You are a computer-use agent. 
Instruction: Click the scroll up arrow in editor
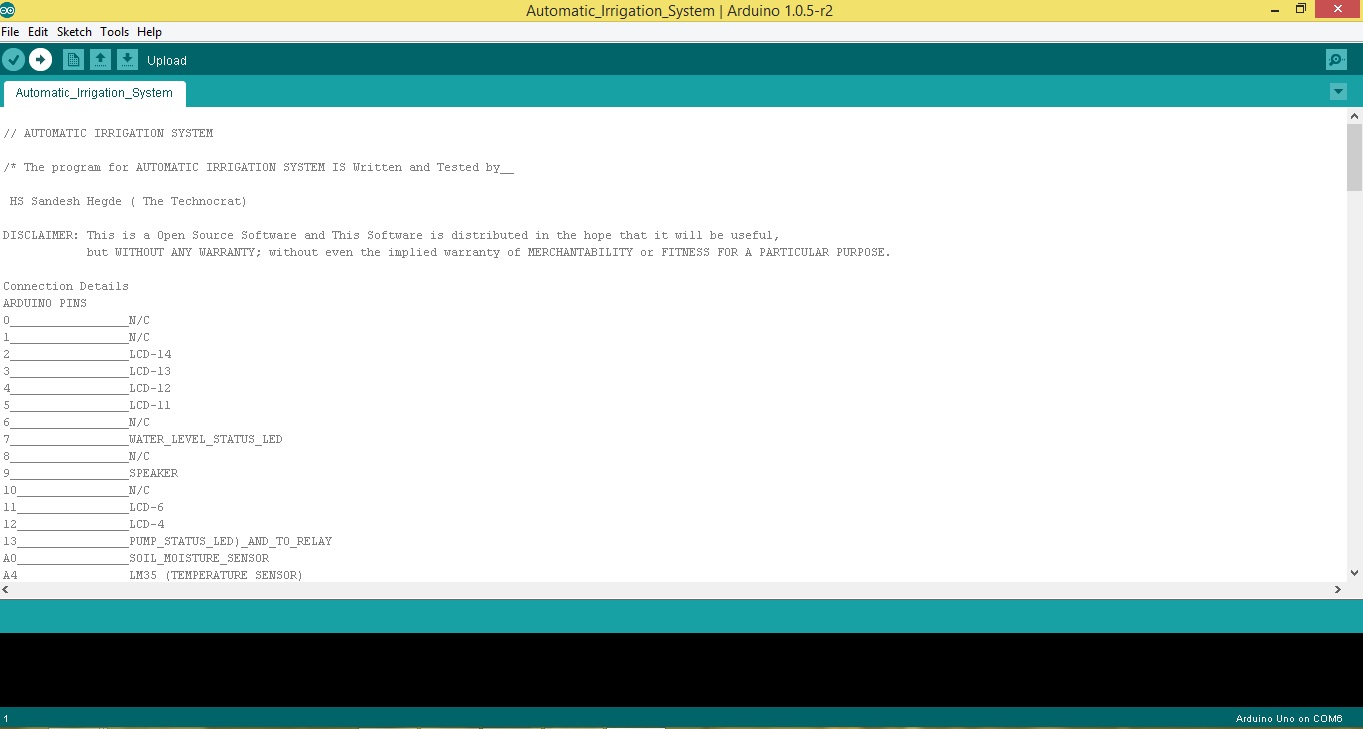coord(1355,116)
